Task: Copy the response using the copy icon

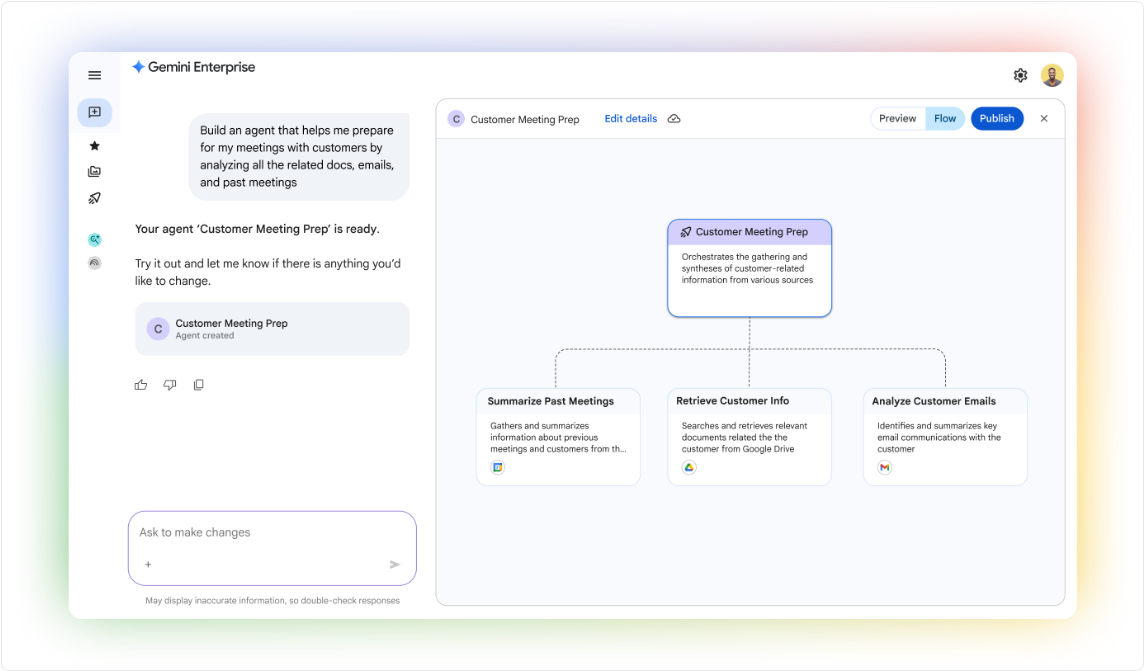Action: click(x=198, y=385)
